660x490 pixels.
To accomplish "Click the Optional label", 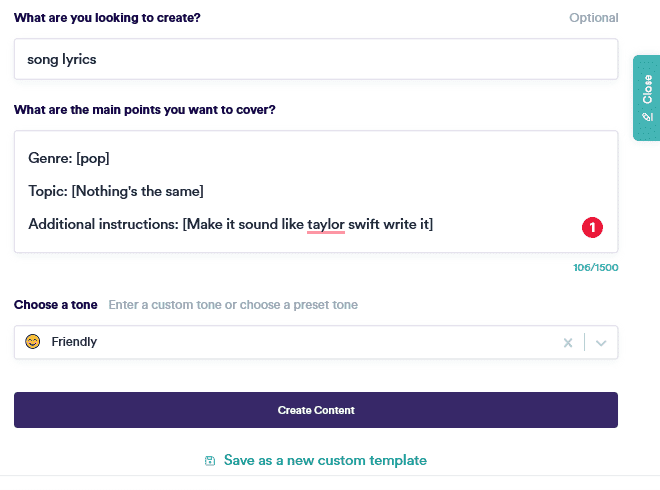I will coord(594,18).
